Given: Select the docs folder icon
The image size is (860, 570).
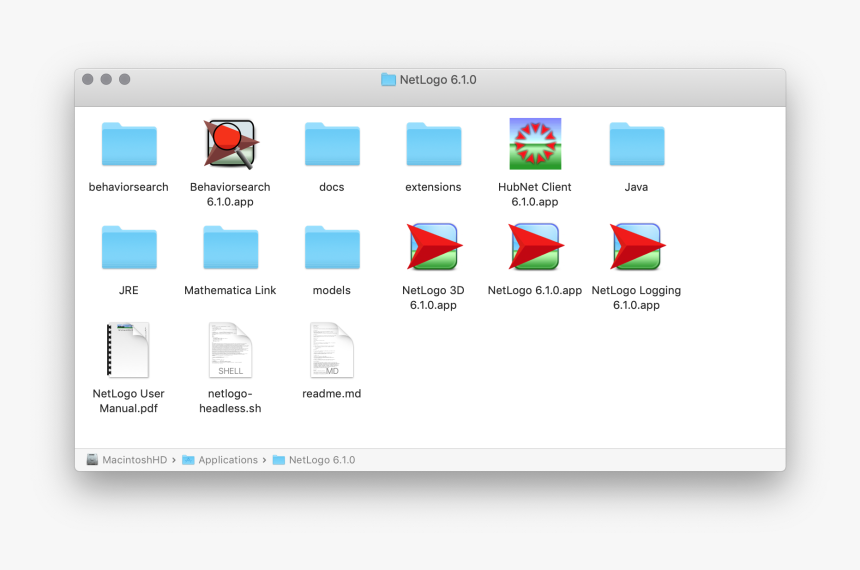Looking at the screenshot, I should click(332, 144).
